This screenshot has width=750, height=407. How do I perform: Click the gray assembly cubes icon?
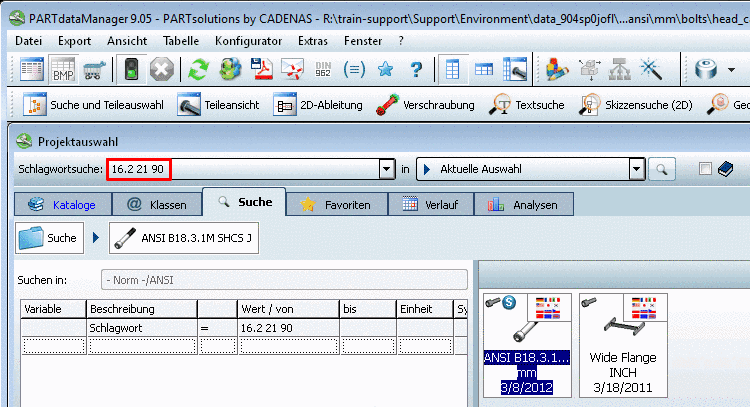589,70
